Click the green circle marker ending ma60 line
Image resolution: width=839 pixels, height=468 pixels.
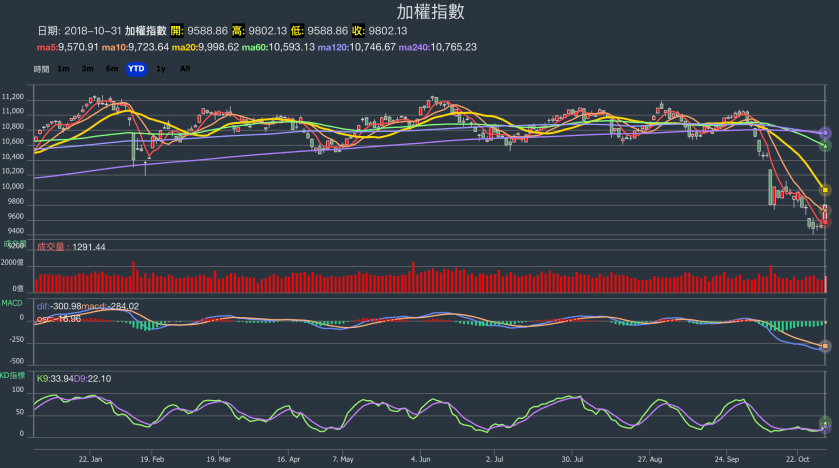pyautogui.click(x=825, y=147)
